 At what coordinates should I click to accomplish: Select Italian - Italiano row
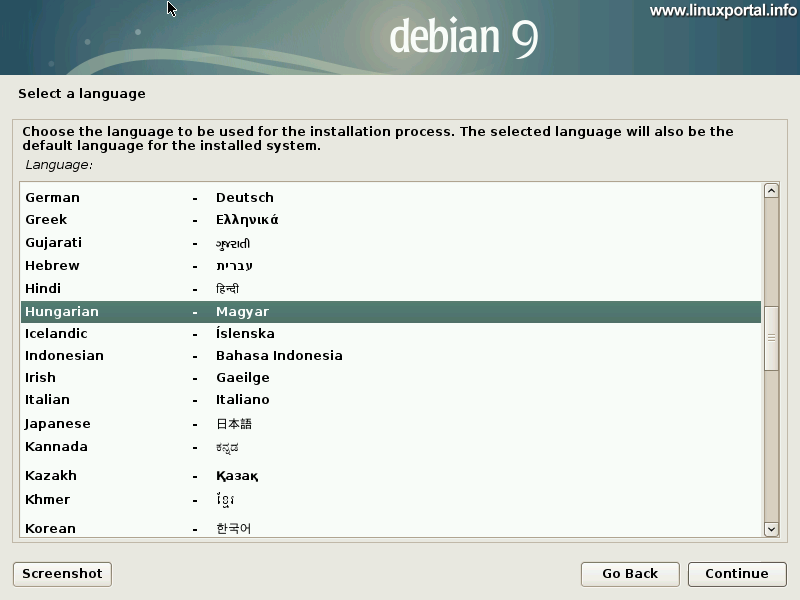coord(391,399)
